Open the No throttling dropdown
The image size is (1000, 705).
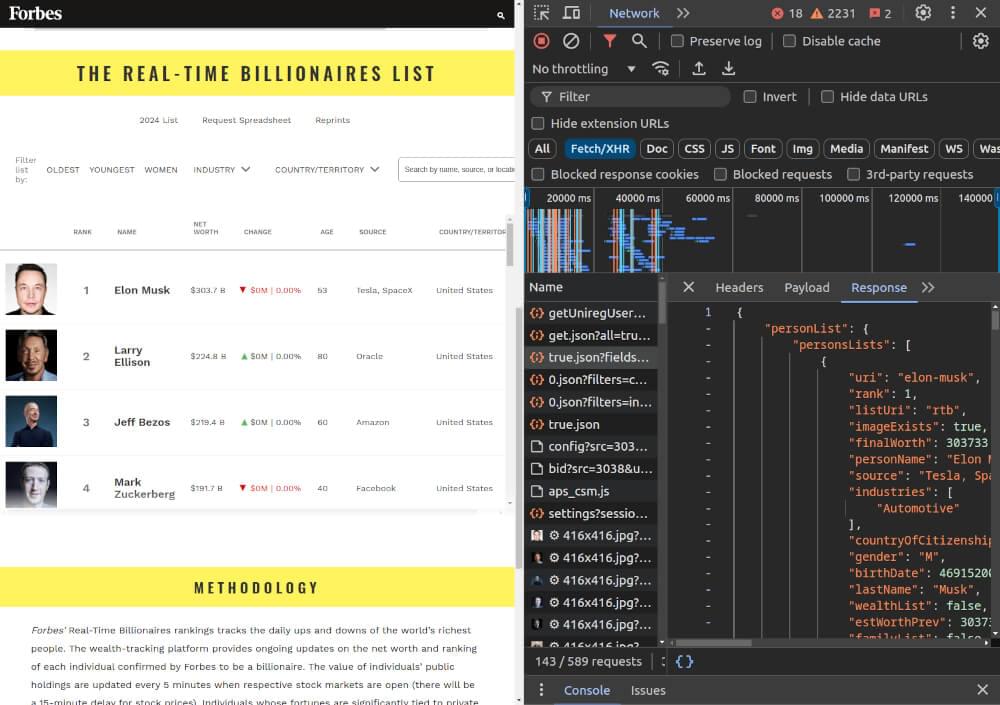pyautogui.click(x=584, y=69)
